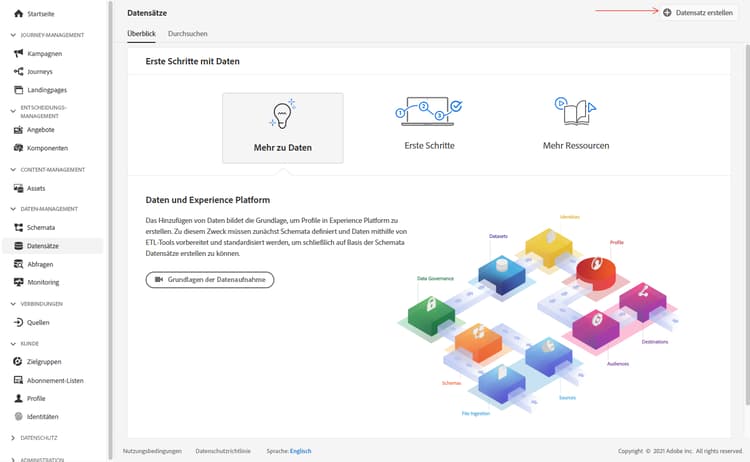The width and height of the screenshot is (750, 462).
Task: Click the lightbulb icon on Mehr zu Daten
Action: (283, 114)
